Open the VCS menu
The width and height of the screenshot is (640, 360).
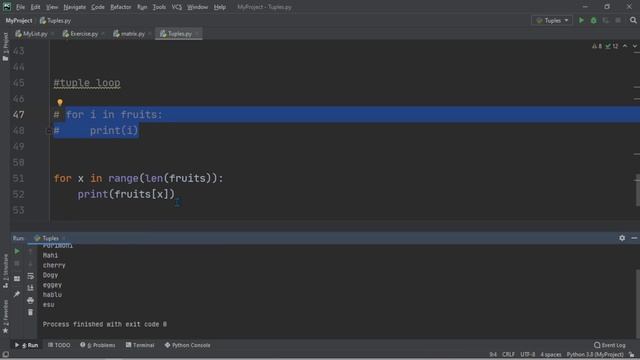177,7
